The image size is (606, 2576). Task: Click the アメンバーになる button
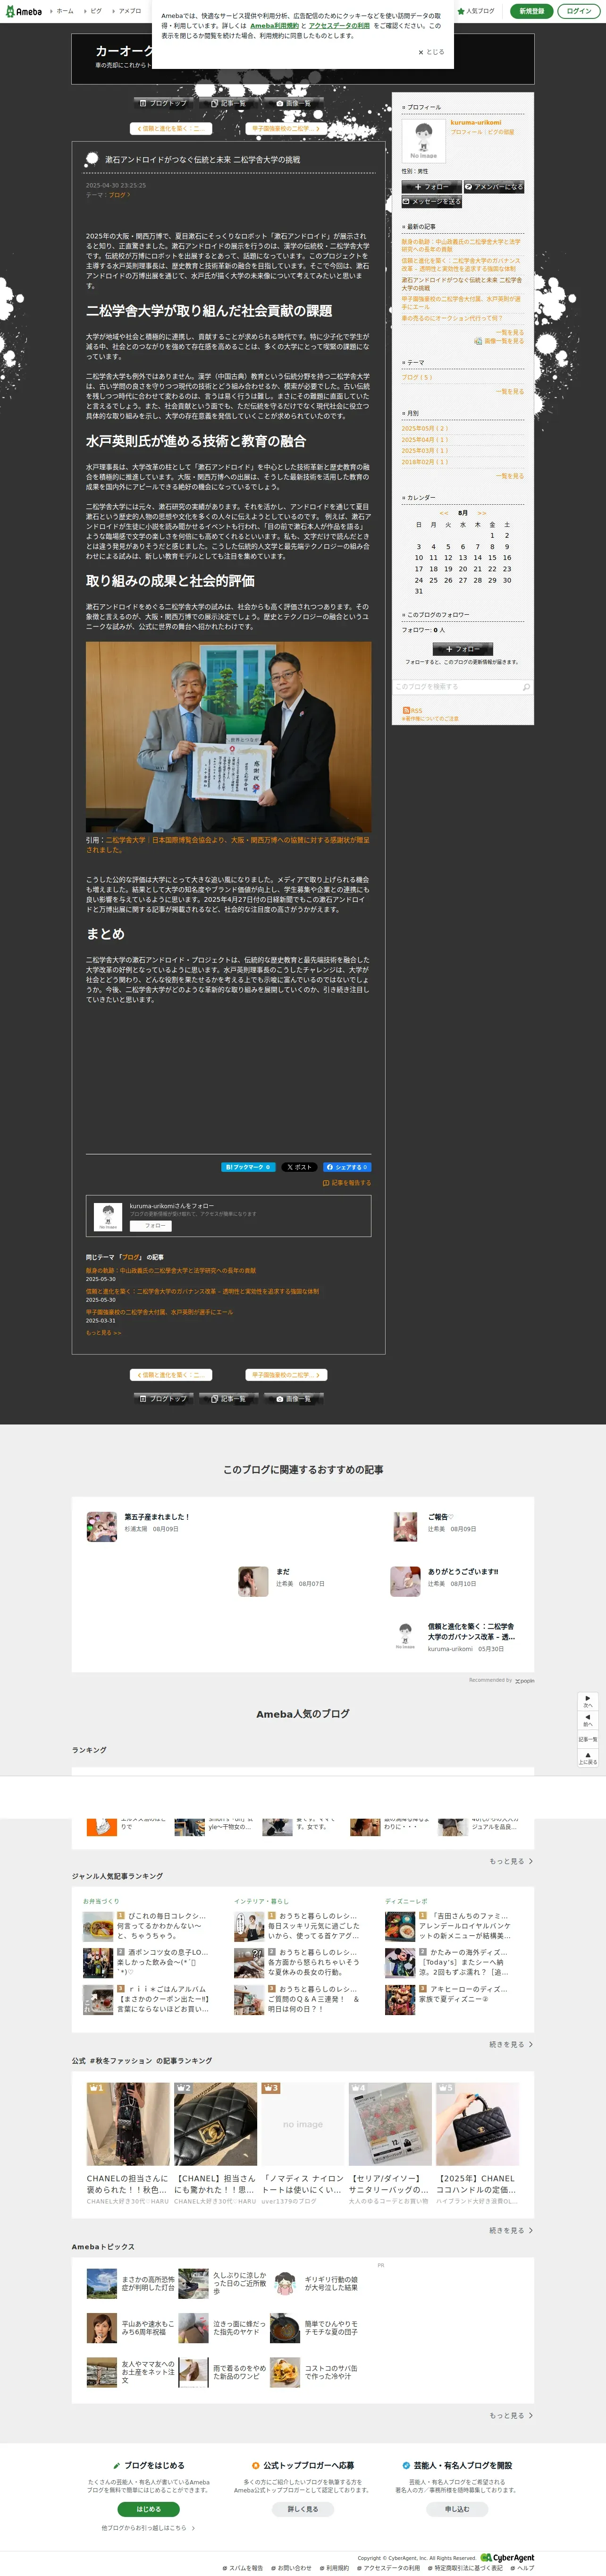(x=494, y=187)
